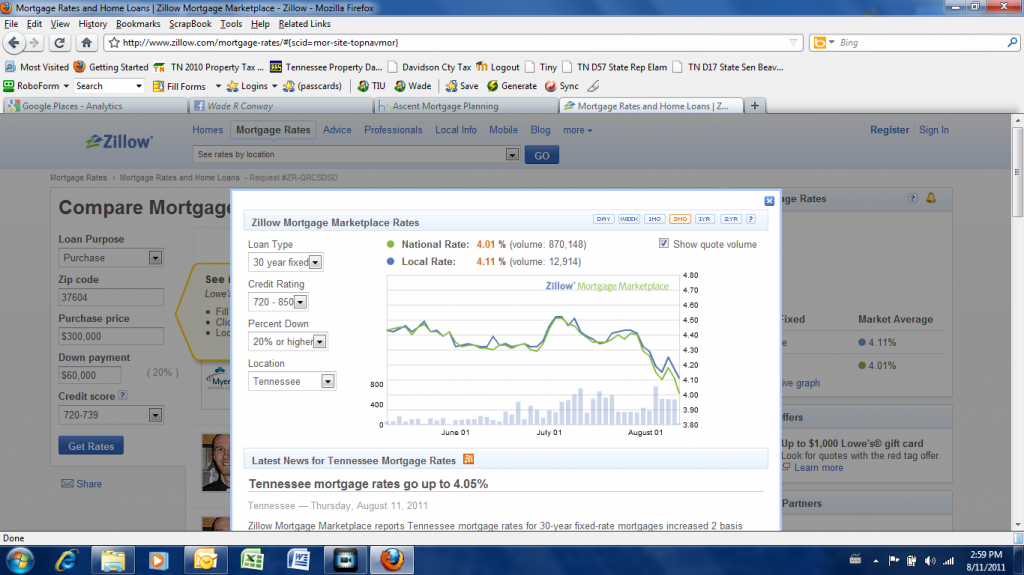Switch to Ascent Mortgage Planning tab
The image size is (1024, 575).
coord(466,106)
